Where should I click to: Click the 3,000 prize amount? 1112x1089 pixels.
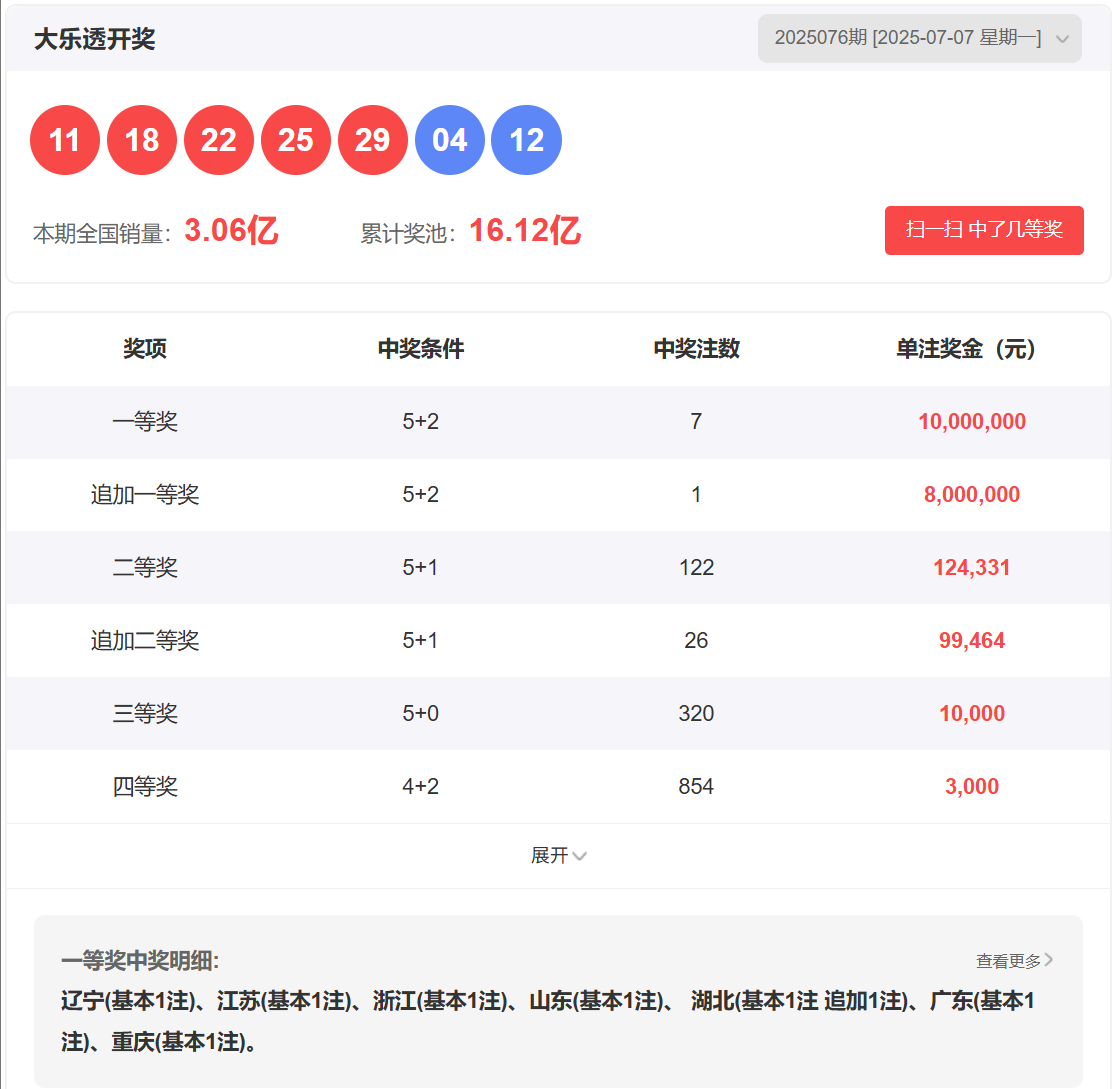pyautogui.click(x=972, y=786)
